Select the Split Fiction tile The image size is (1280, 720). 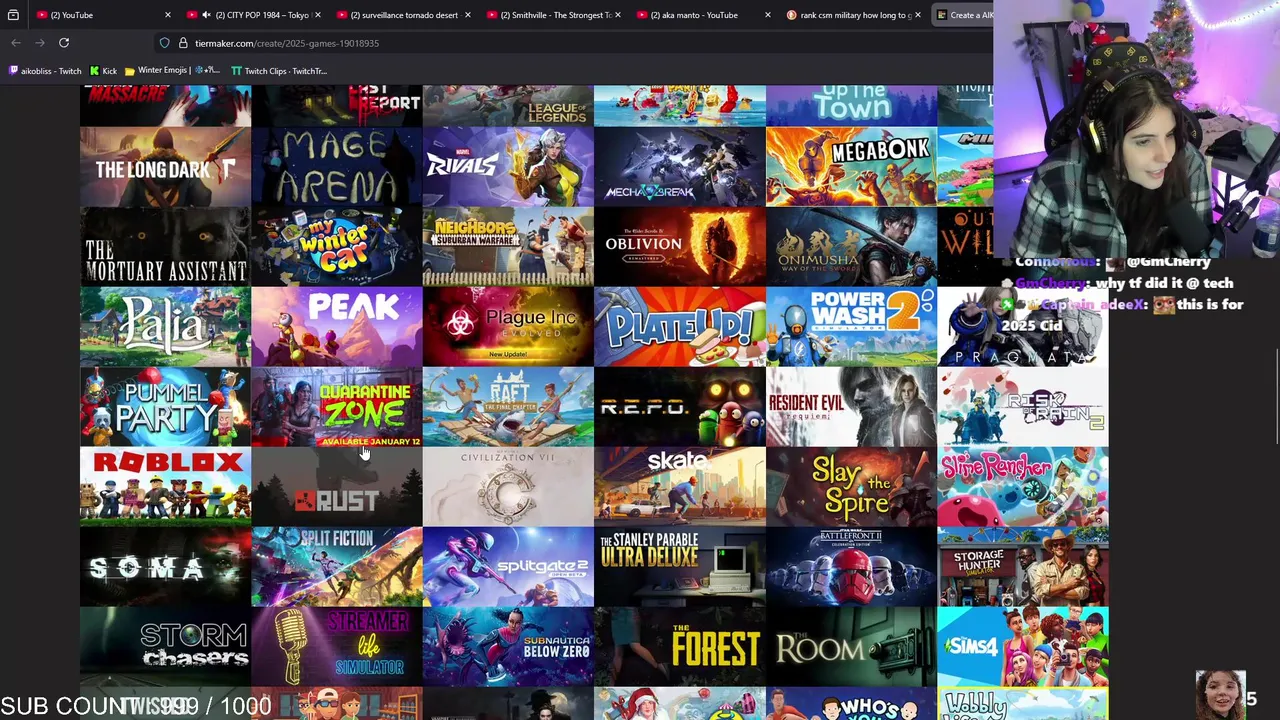[x=337, y=567]
